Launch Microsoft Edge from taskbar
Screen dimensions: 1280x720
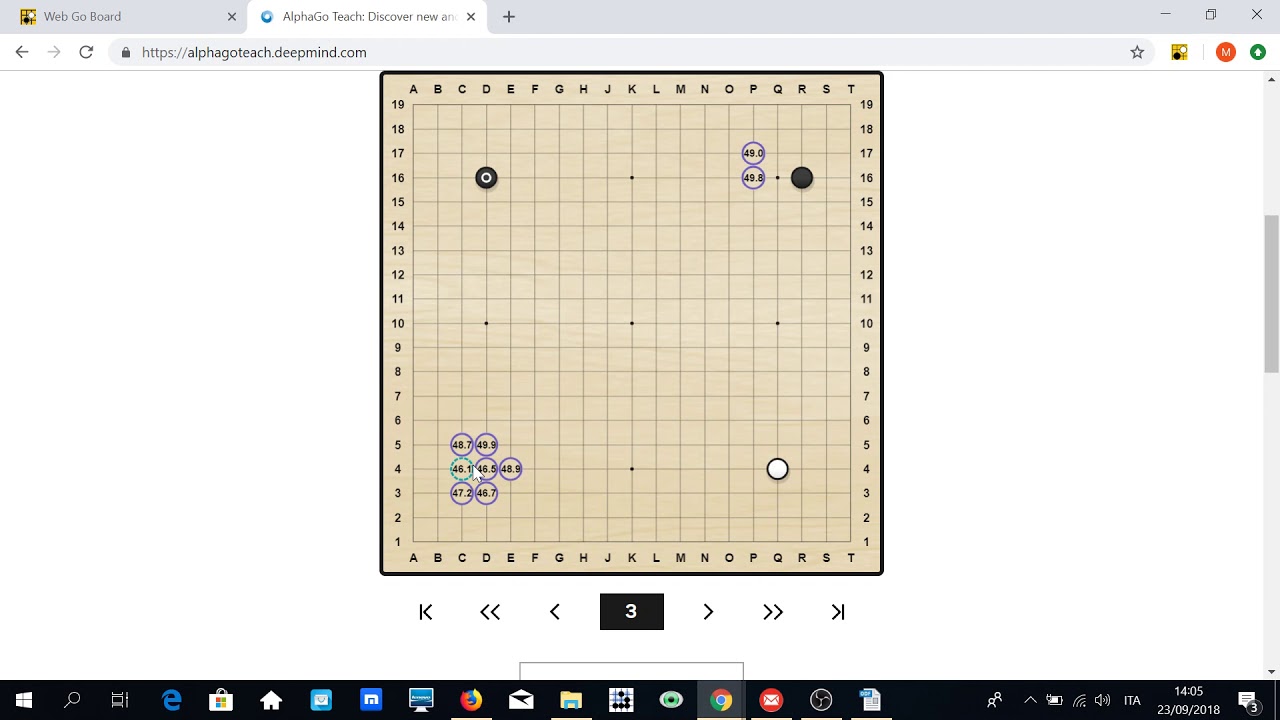[172, 700]
